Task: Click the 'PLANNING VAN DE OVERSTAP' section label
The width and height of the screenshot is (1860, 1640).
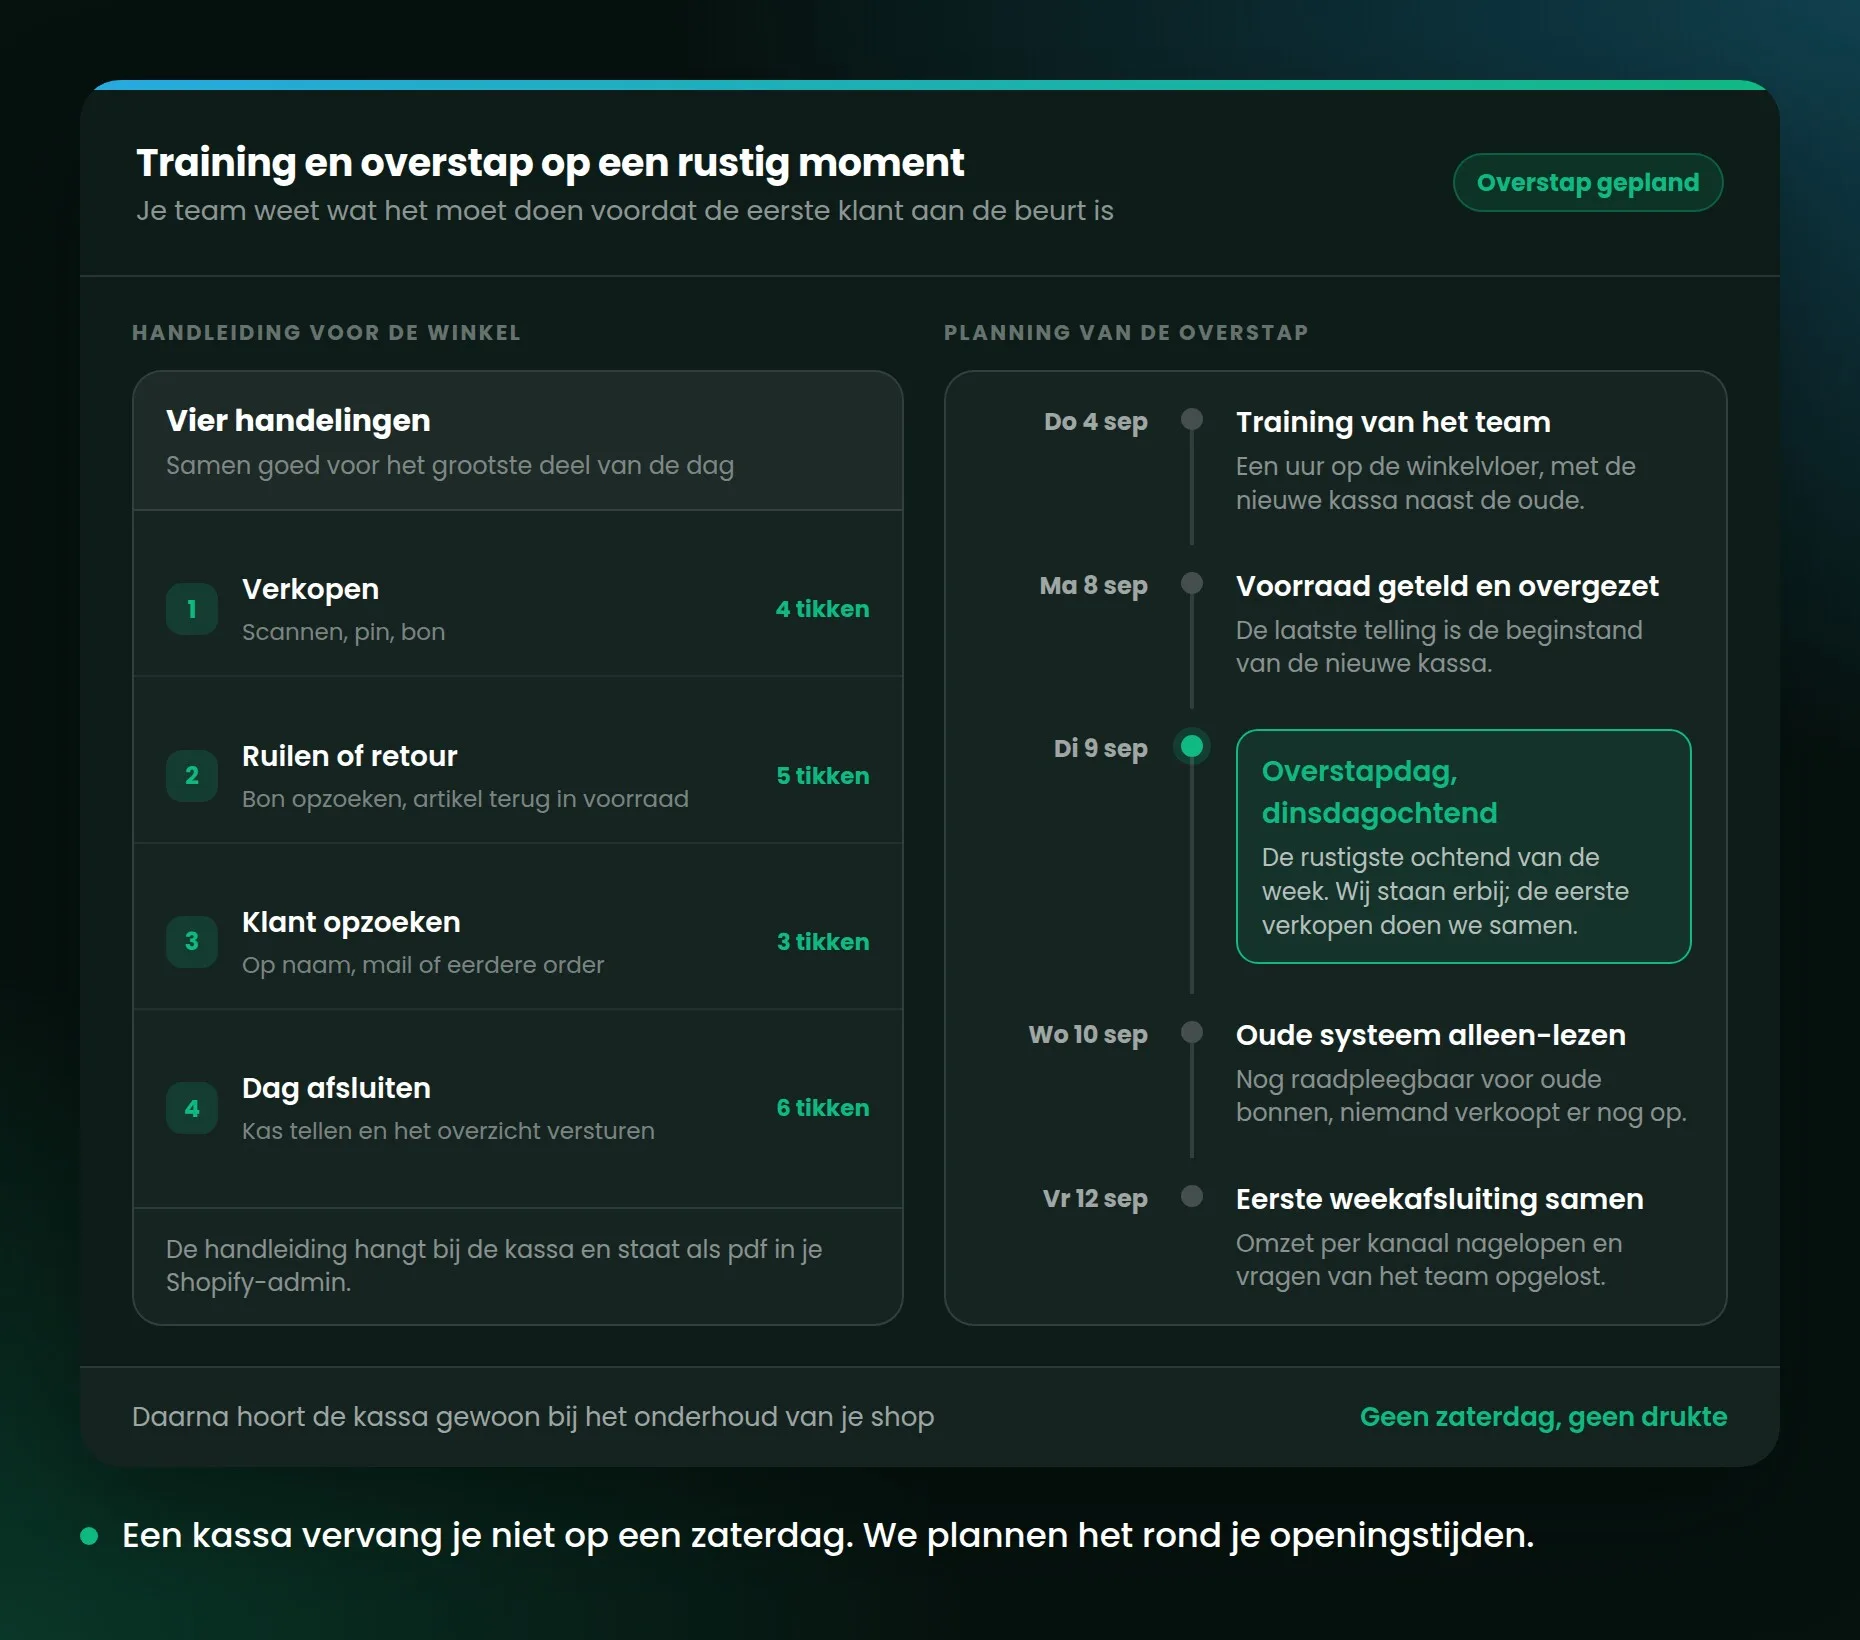Action: click(1126, 333)
